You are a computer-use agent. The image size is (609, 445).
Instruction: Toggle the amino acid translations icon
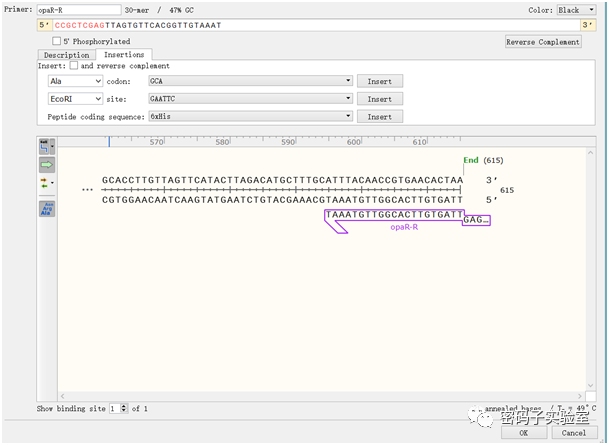pos(47,209)
